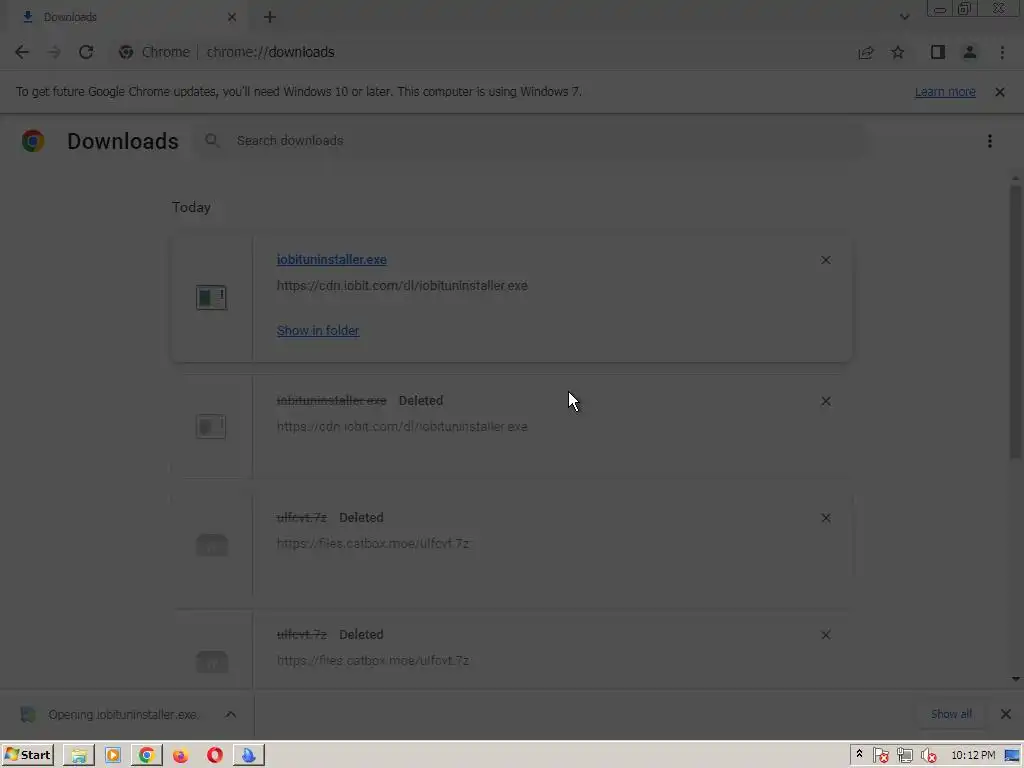1024x768 pixels.
Task: Go back using the browser back arrow
Action: coord(22,52)
